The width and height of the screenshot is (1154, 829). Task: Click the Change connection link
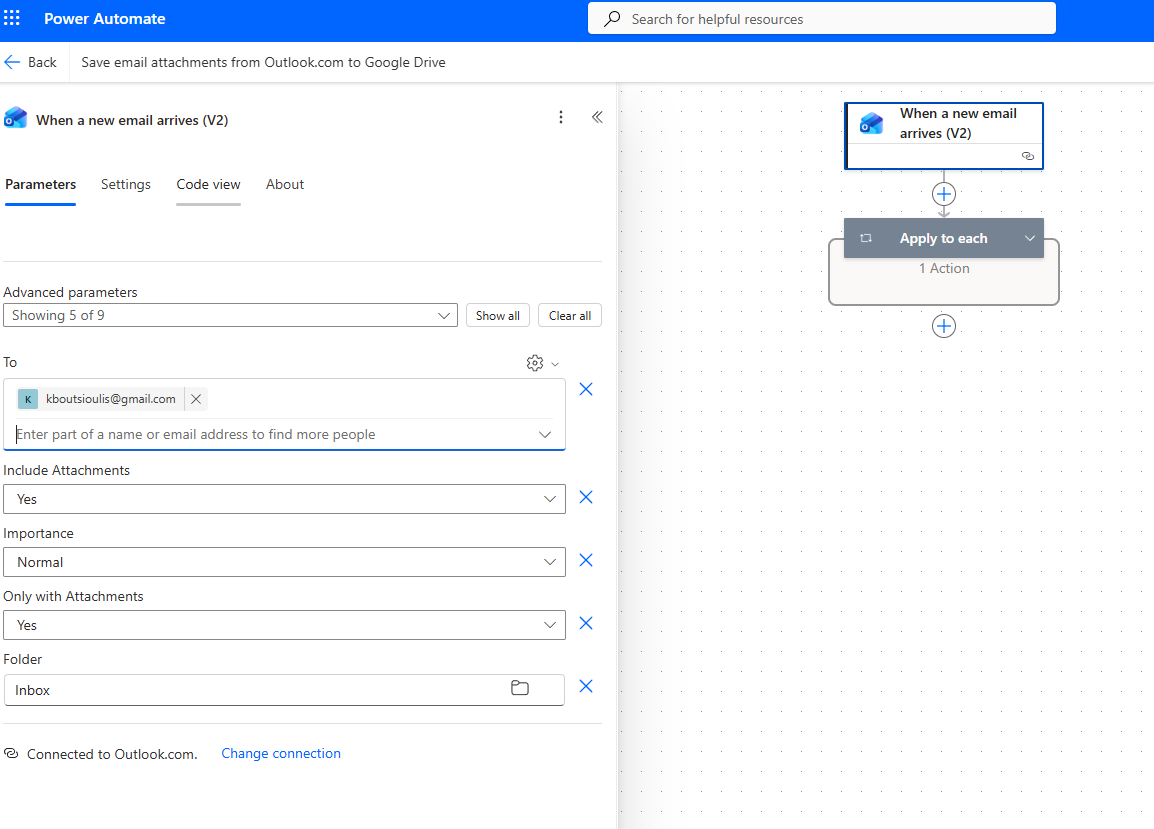(x=281, y=753)
